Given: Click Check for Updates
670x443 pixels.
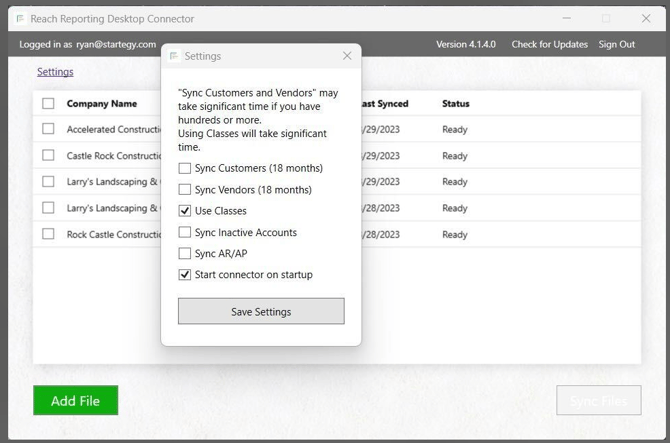Looking at the screenshot, I should click(x=549, y=44).
